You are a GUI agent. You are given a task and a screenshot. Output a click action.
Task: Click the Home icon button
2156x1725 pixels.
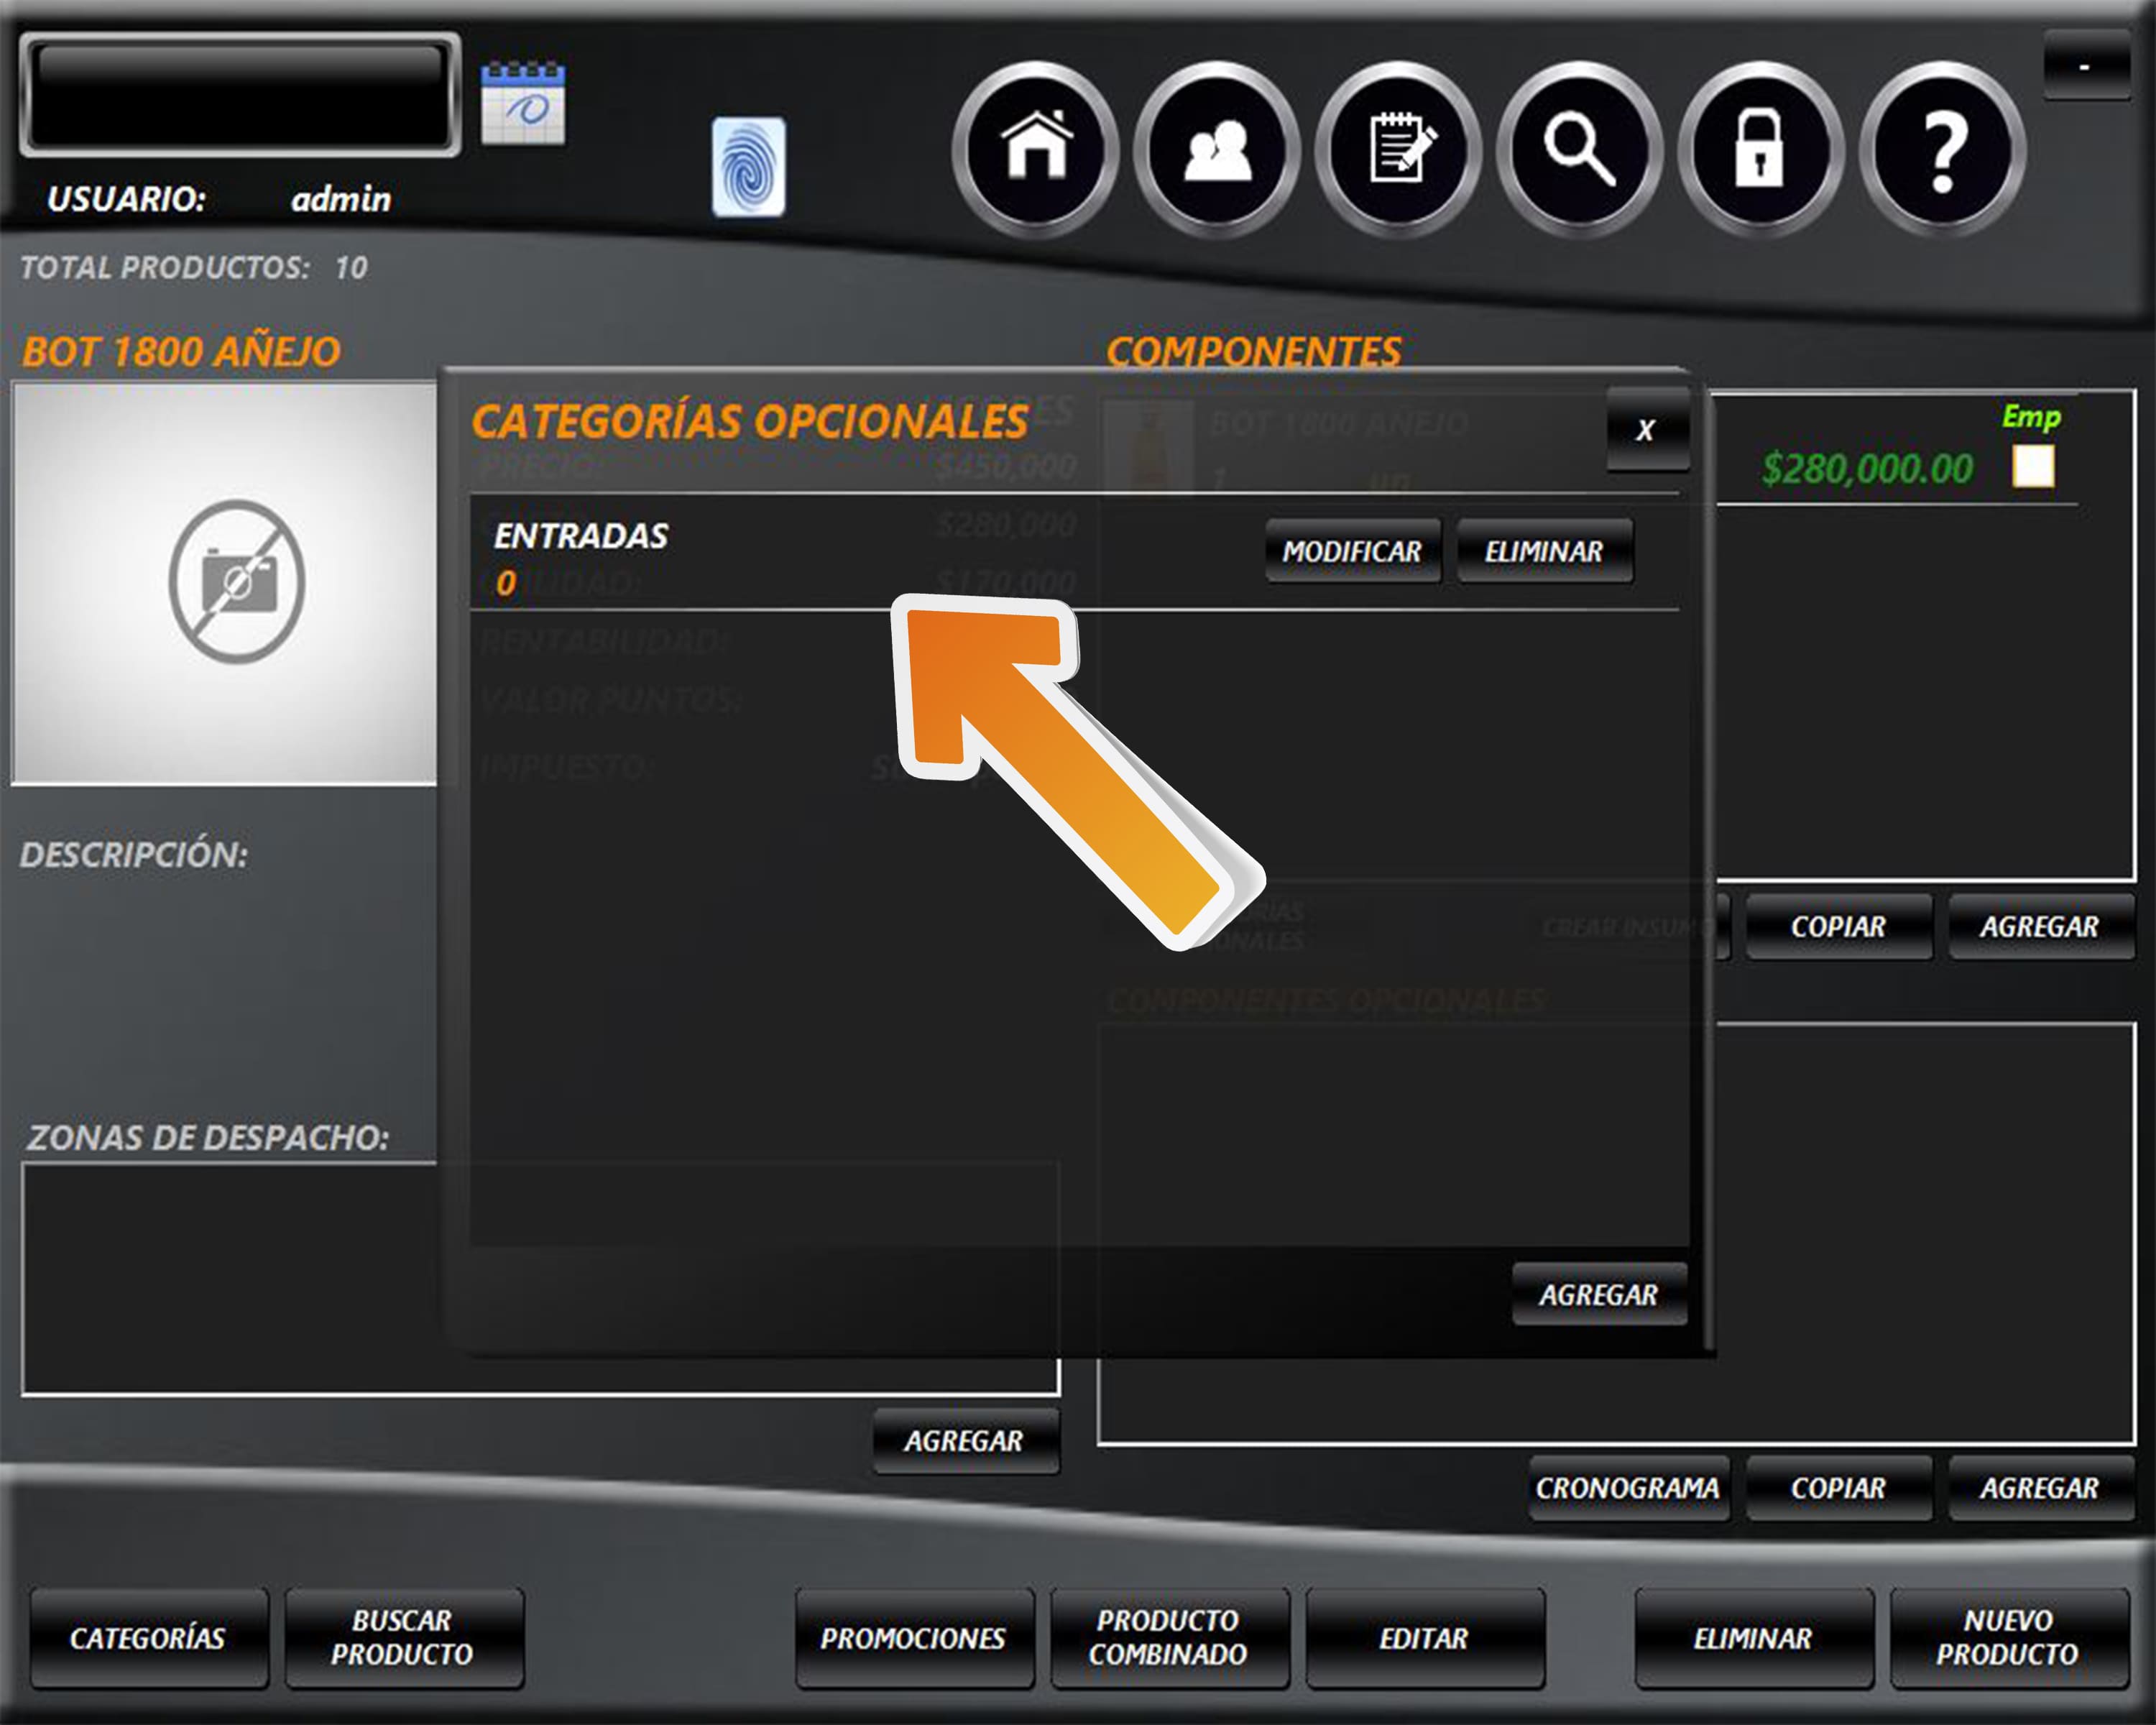point(1036,150)
